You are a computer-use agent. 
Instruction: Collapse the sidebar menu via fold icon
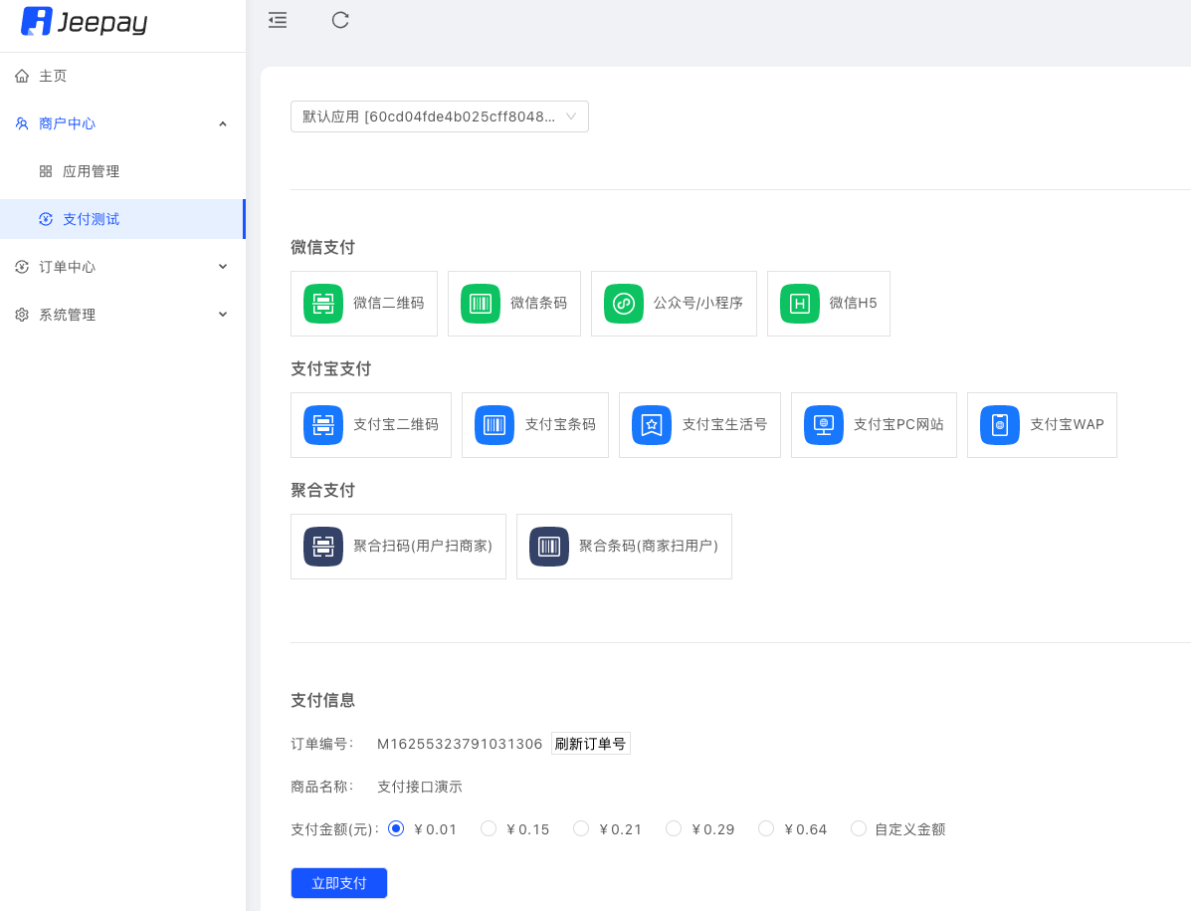point(278,21)
